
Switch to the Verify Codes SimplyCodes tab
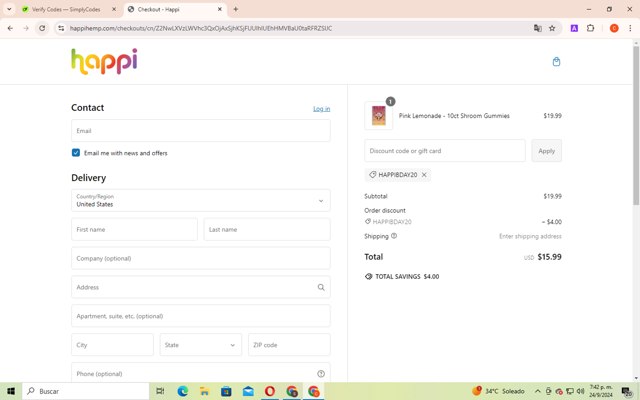point(67,9)
